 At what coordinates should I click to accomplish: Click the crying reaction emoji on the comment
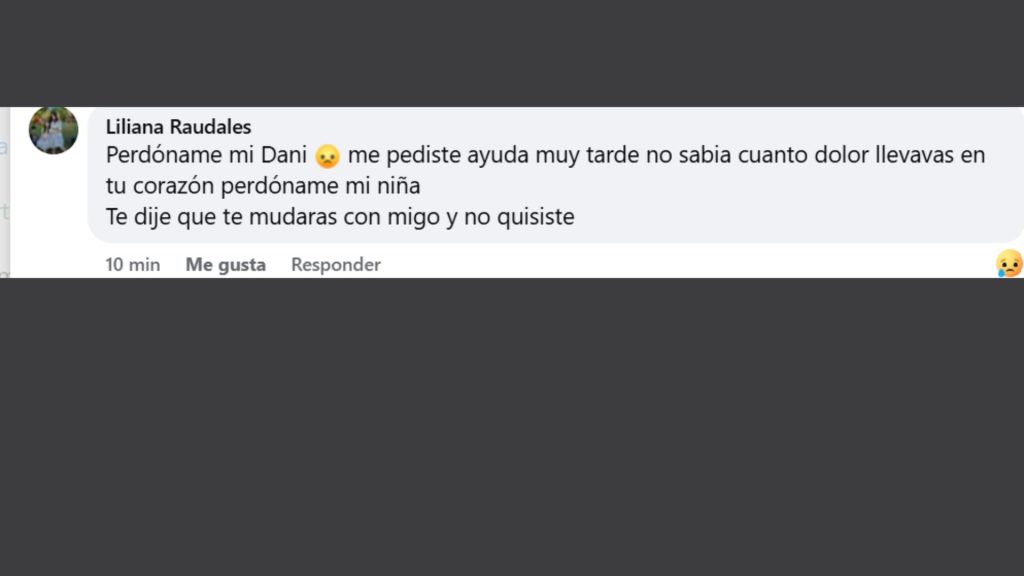coord(1011,265)
